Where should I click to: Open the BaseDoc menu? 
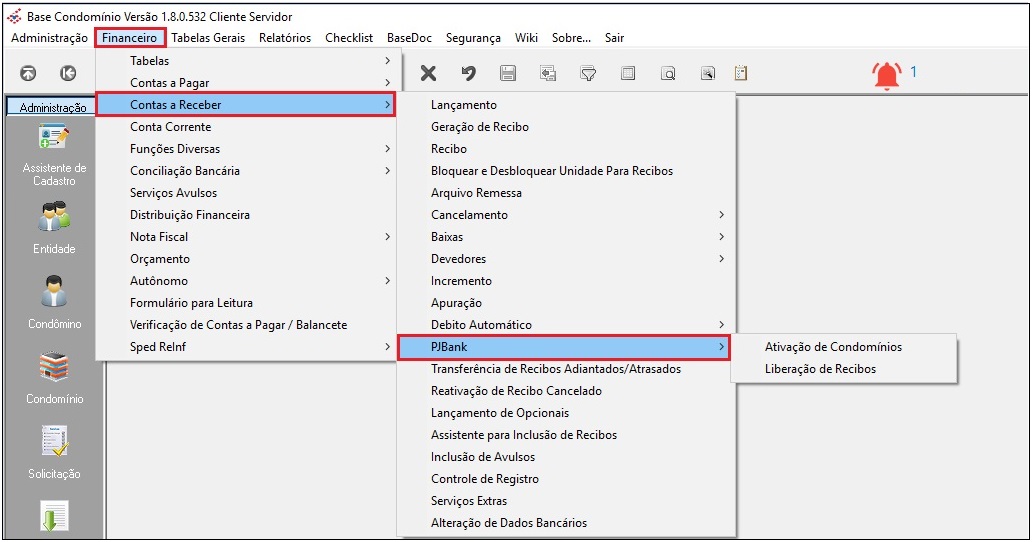[x=409, y=38]
